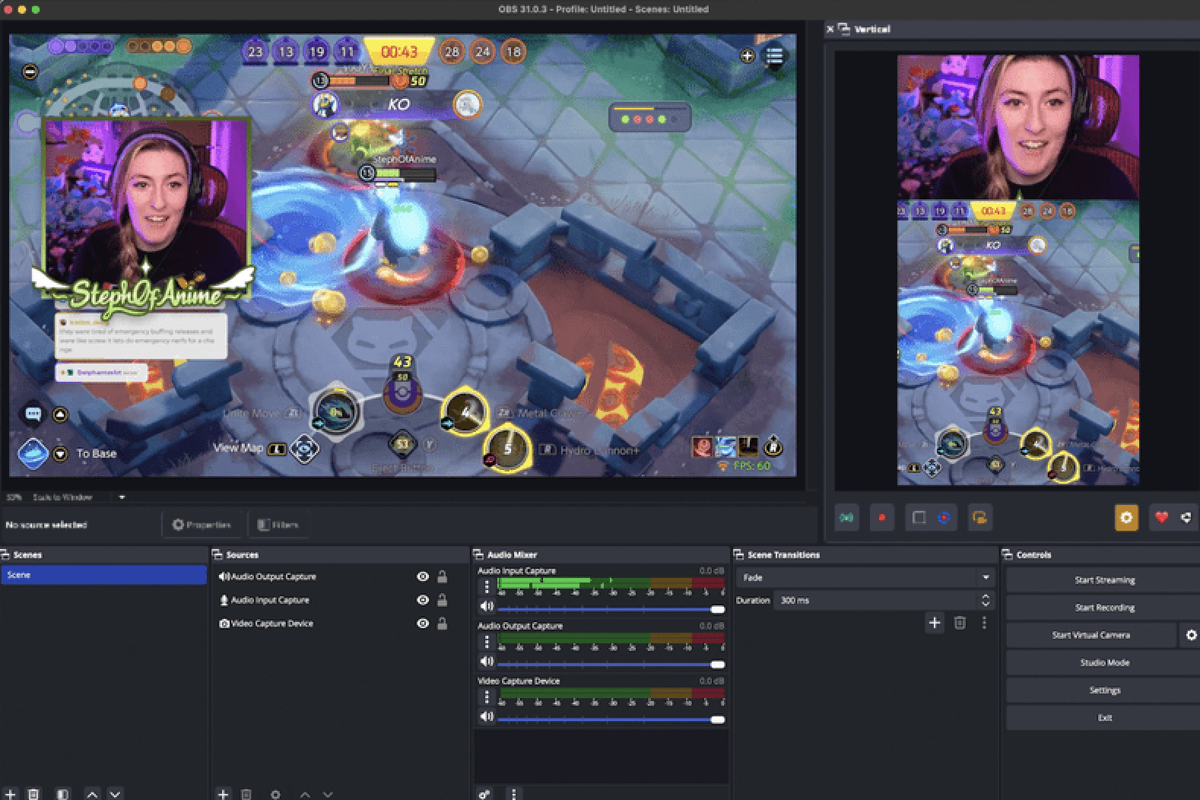
Task: Toggle visibility of Audio Output Capture source
Action: 423,577
